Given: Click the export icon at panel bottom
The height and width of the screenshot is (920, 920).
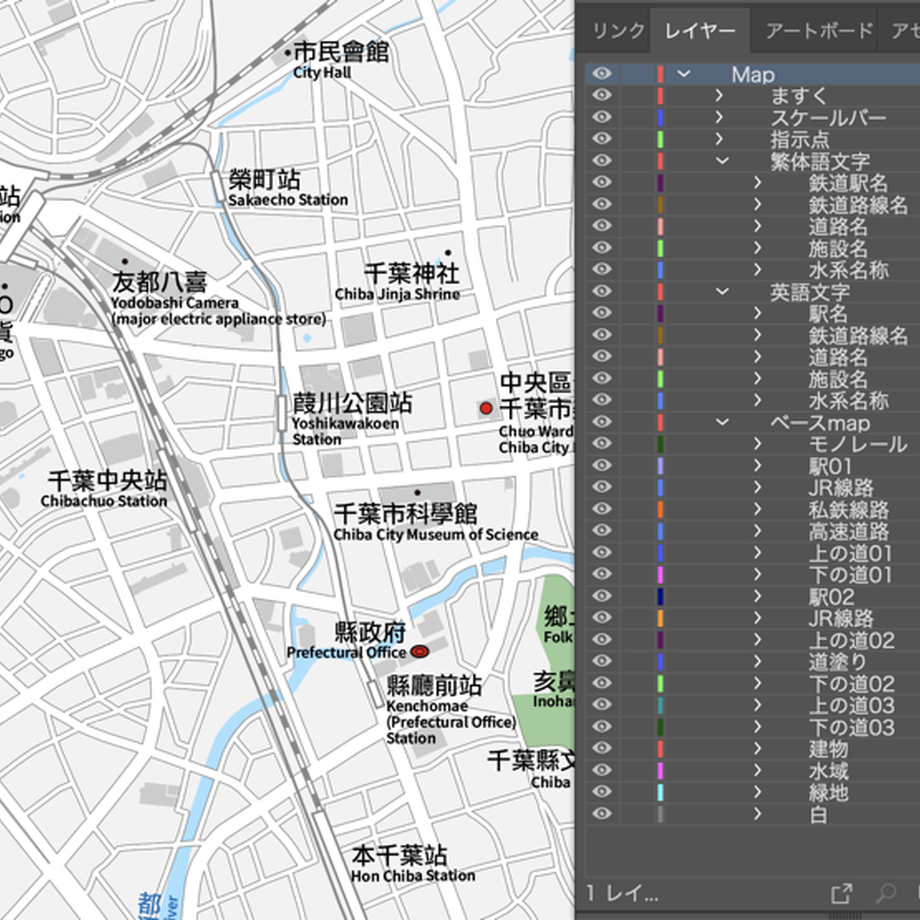Looking at the screenshot, I should pyautogui.click(x=842, y=894).
